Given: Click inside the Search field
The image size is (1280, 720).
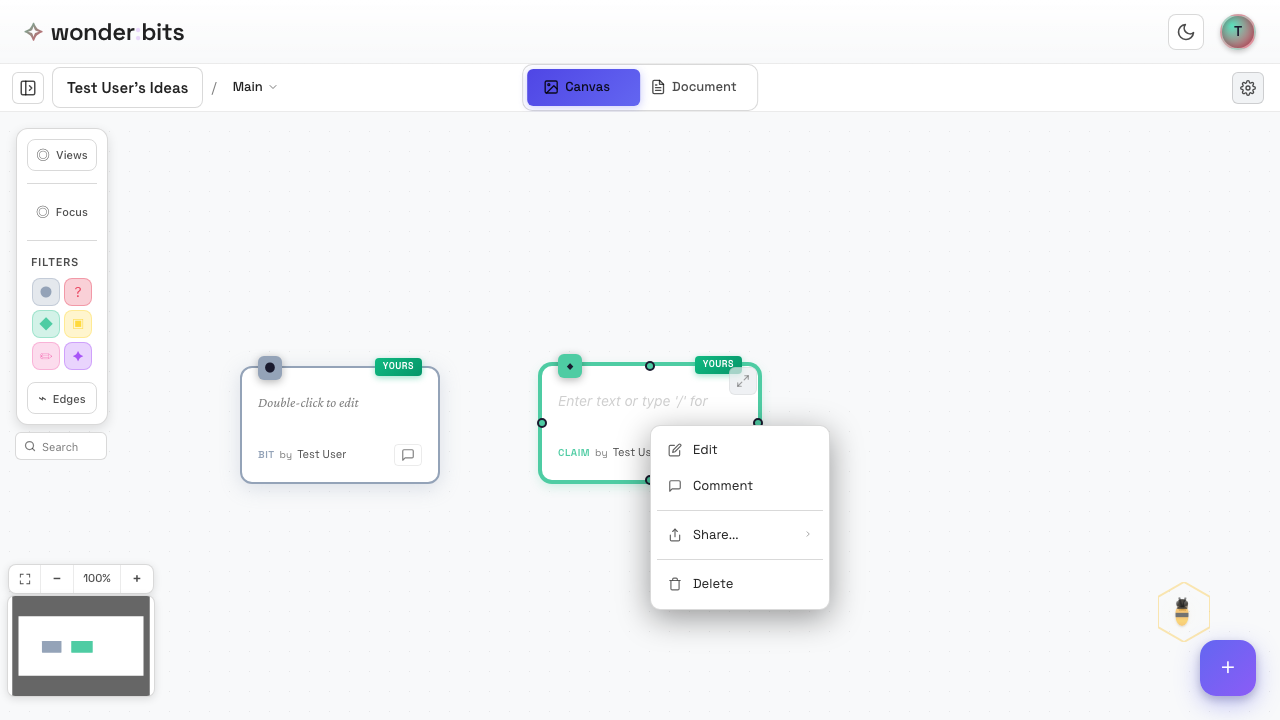Looking at the screenshot, I should coord(61,446).
